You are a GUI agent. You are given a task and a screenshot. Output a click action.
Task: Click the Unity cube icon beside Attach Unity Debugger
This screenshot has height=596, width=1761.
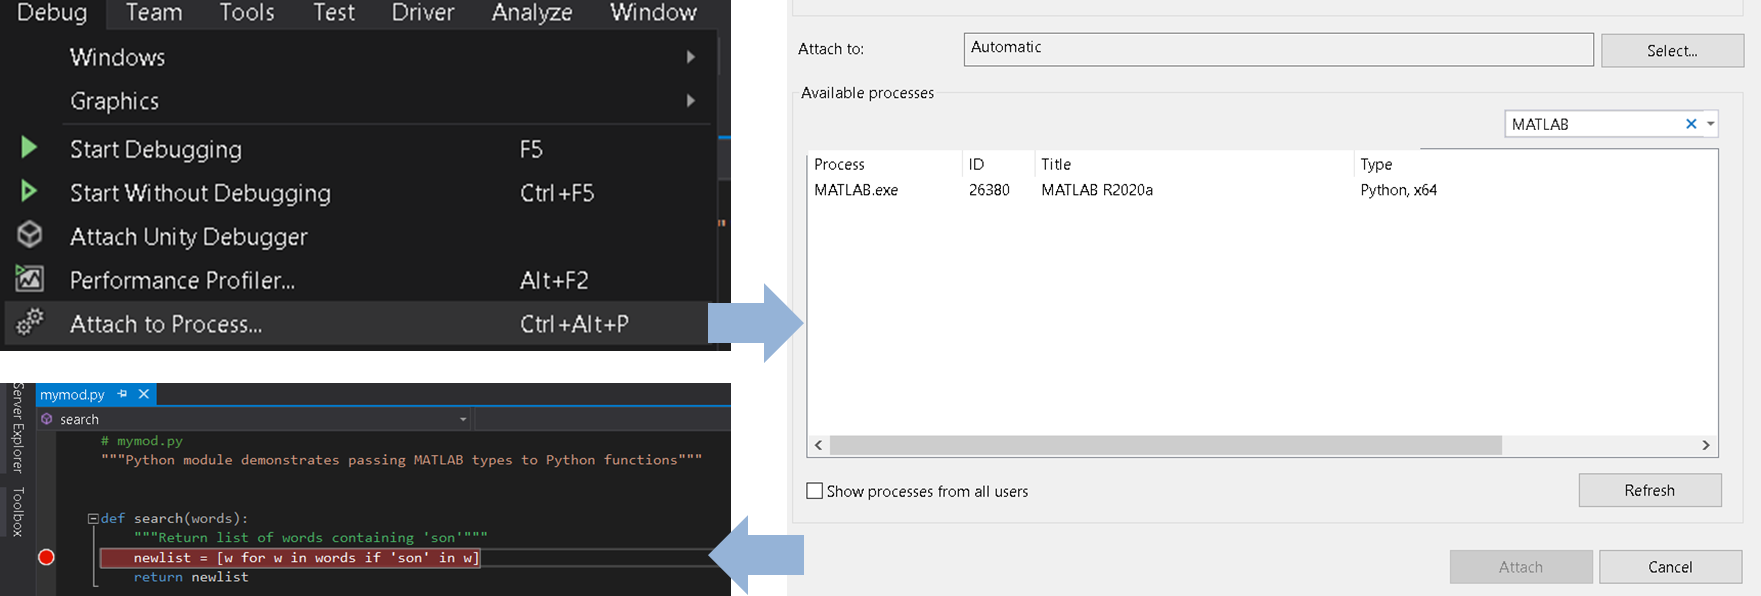point(30,234)
